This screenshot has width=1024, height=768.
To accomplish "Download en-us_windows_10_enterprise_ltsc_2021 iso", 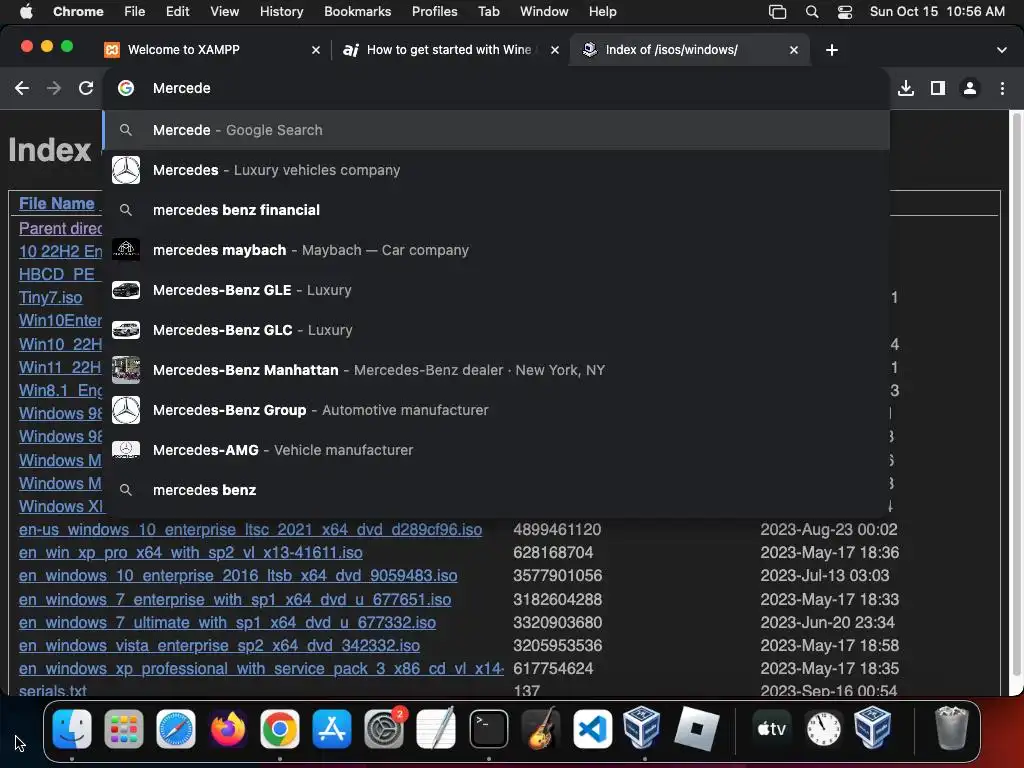I will click(x=250, y=530).
